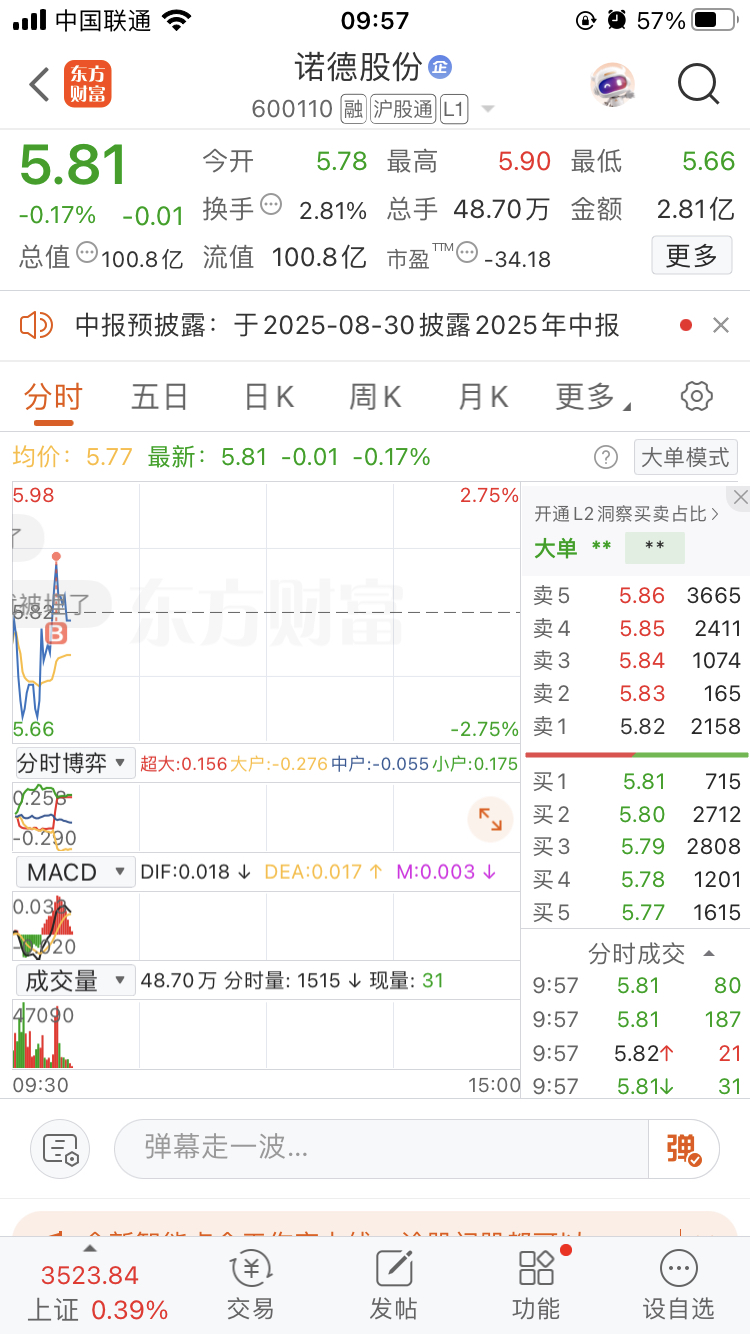Tap the trade row with volume 187
The image size is (750, 1334).
pos(636,1020)
